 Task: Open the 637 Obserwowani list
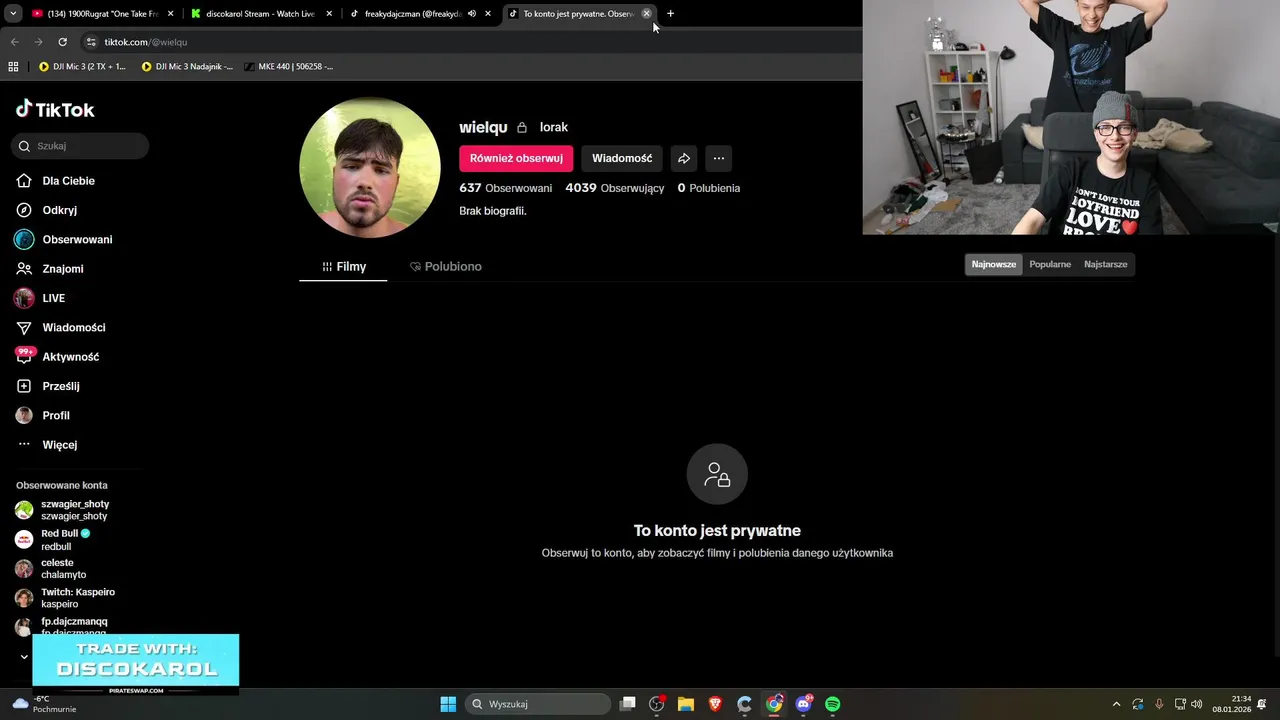pyautogui.click(x=505, y=188)
